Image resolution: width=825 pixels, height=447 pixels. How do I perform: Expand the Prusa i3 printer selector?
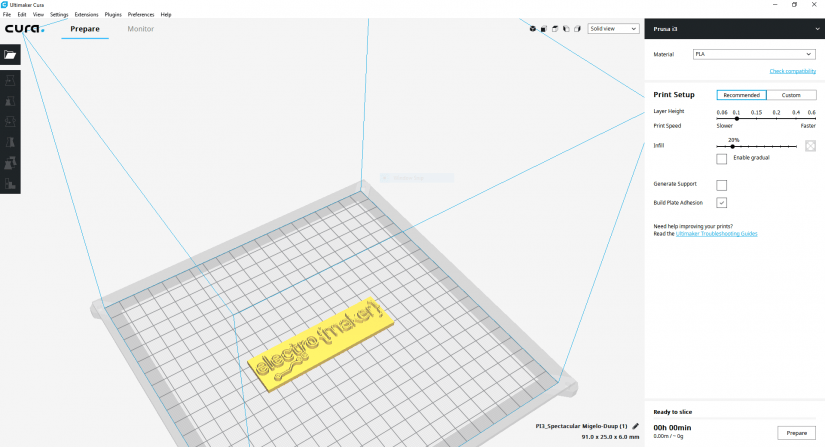coord(735,29)
